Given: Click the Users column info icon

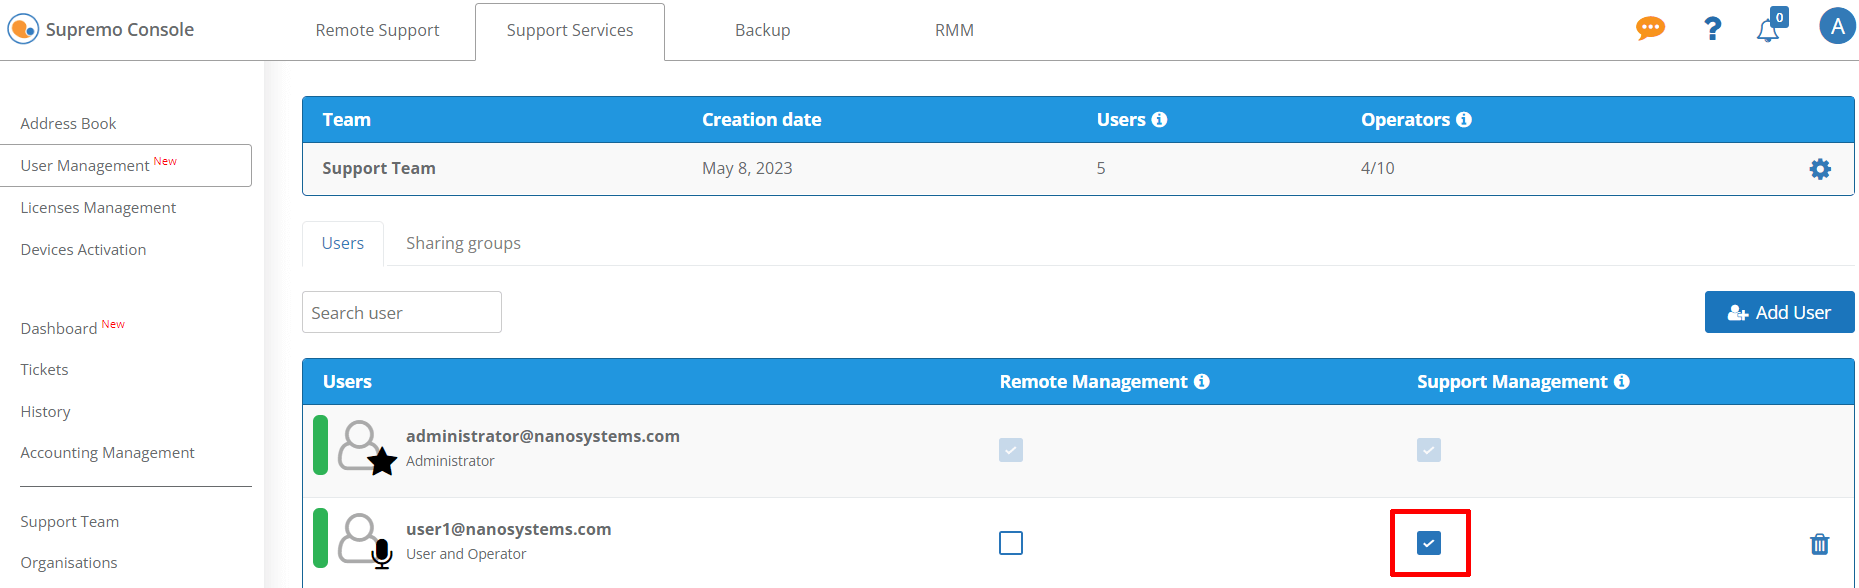Looking at the screenshot, I should pos(1159,119).
